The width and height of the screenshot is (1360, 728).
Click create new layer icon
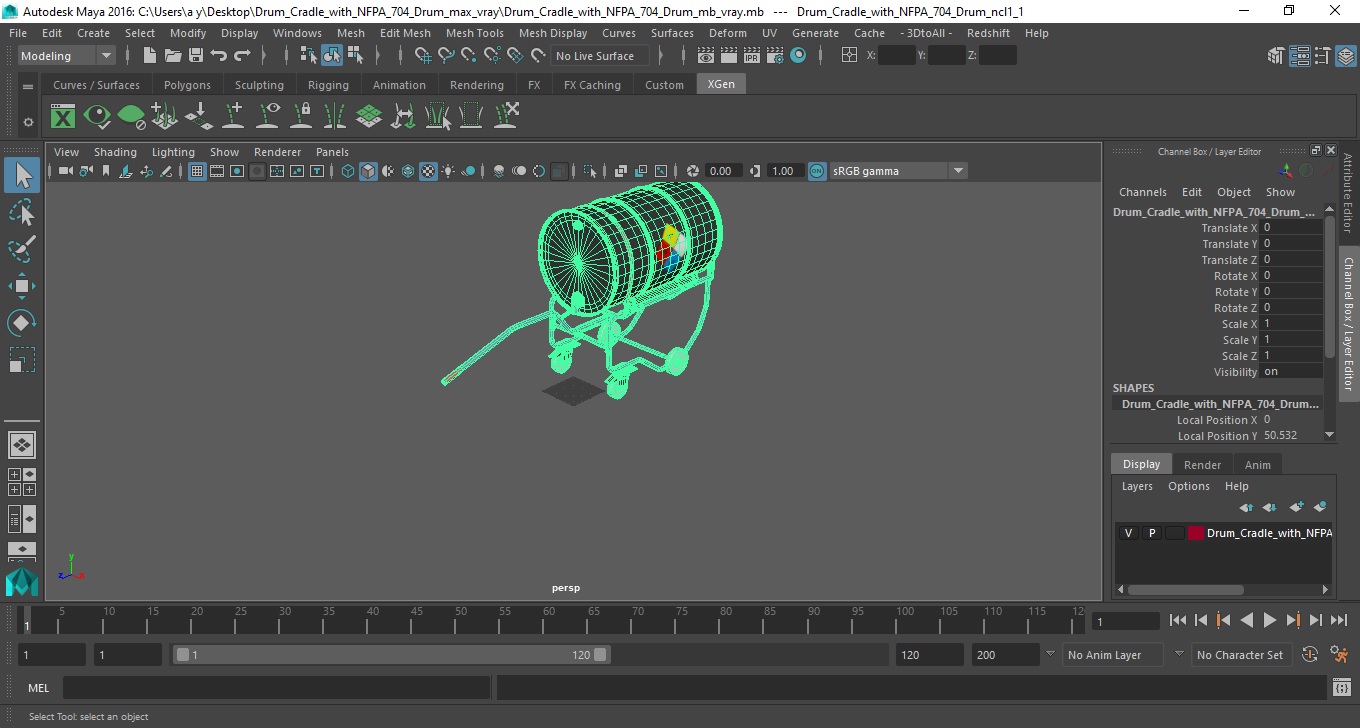pos(1297,507)
